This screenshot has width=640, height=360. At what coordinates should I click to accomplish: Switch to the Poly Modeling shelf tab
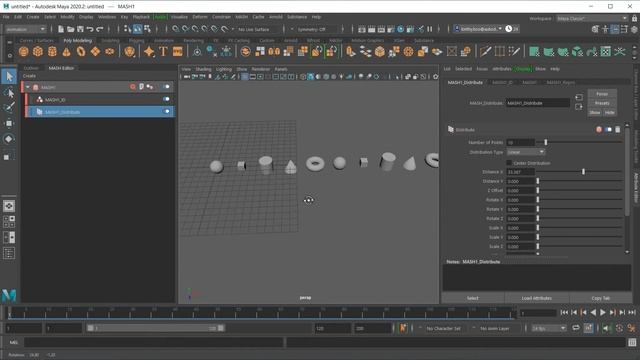78,40
